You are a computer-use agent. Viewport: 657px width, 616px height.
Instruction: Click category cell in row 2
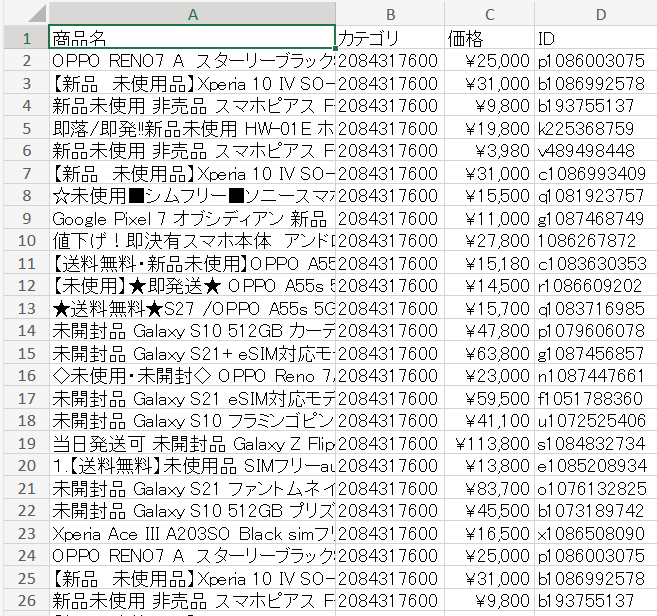390,61
